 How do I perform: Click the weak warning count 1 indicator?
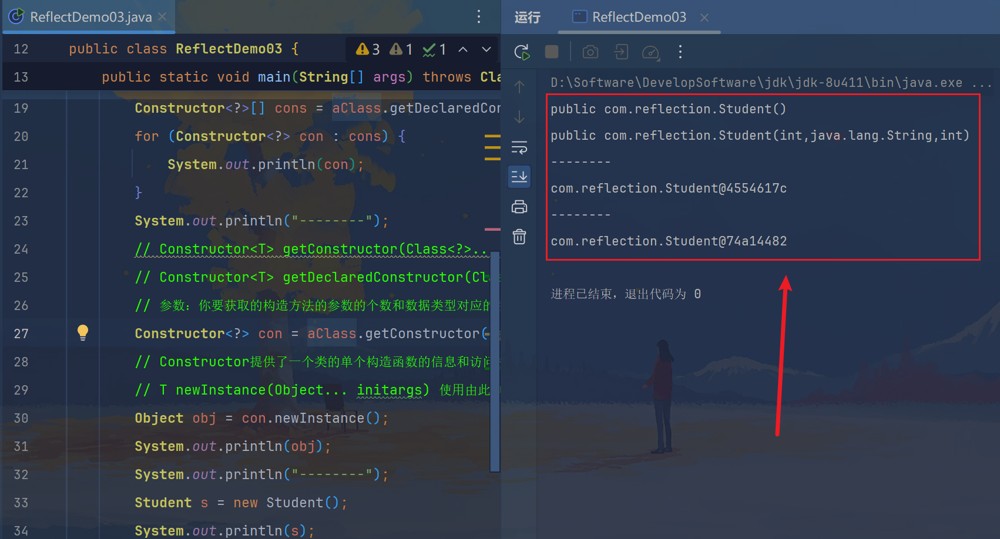point(401,49)
